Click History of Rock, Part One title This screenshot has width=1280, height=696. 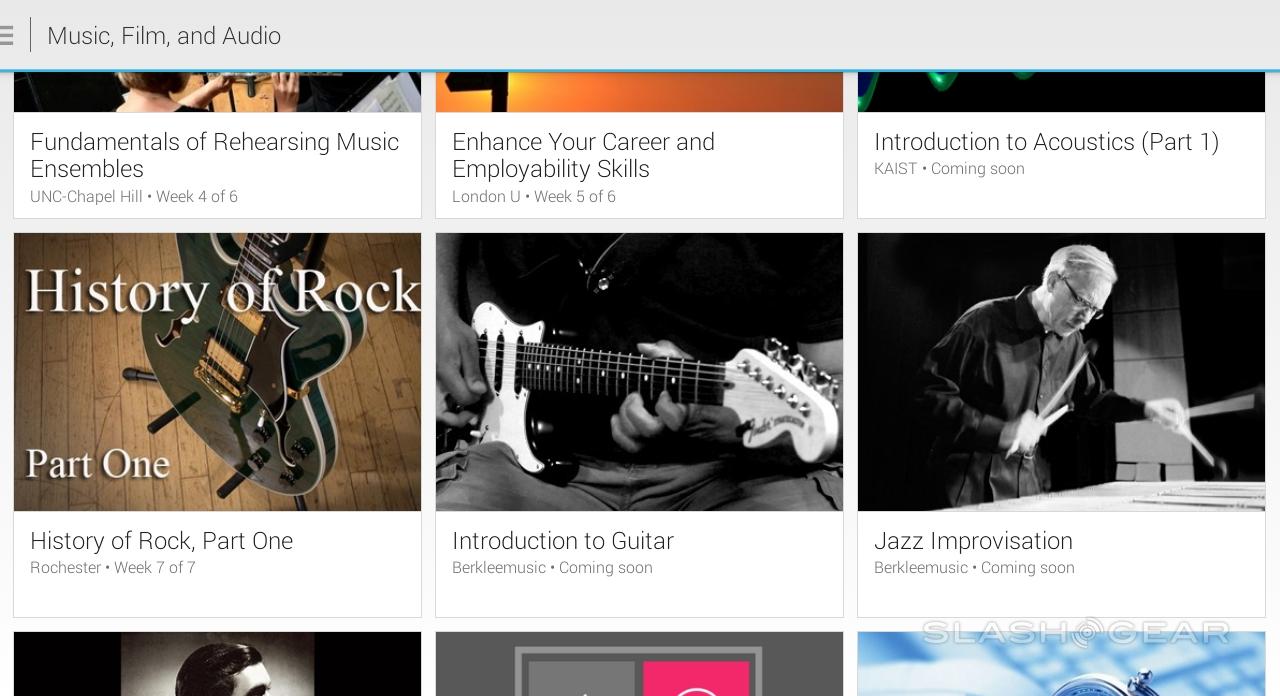click(x=161, y=541)
